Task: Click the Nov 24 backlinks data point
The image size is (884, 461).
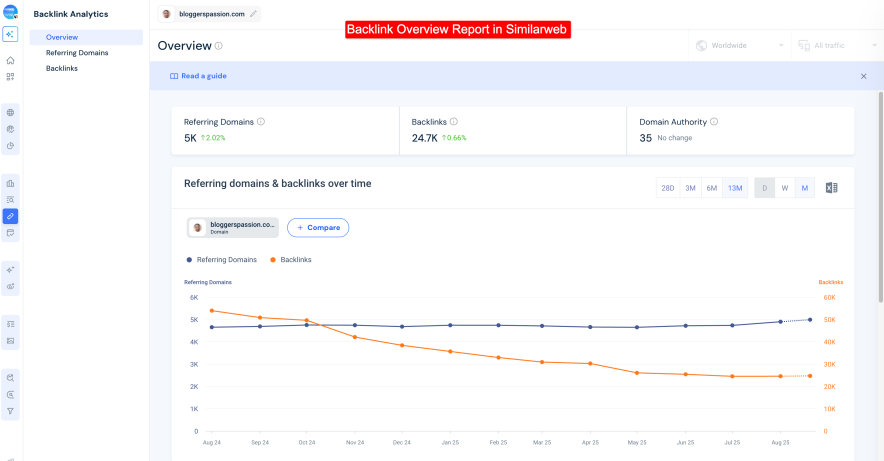Action: 355,337
